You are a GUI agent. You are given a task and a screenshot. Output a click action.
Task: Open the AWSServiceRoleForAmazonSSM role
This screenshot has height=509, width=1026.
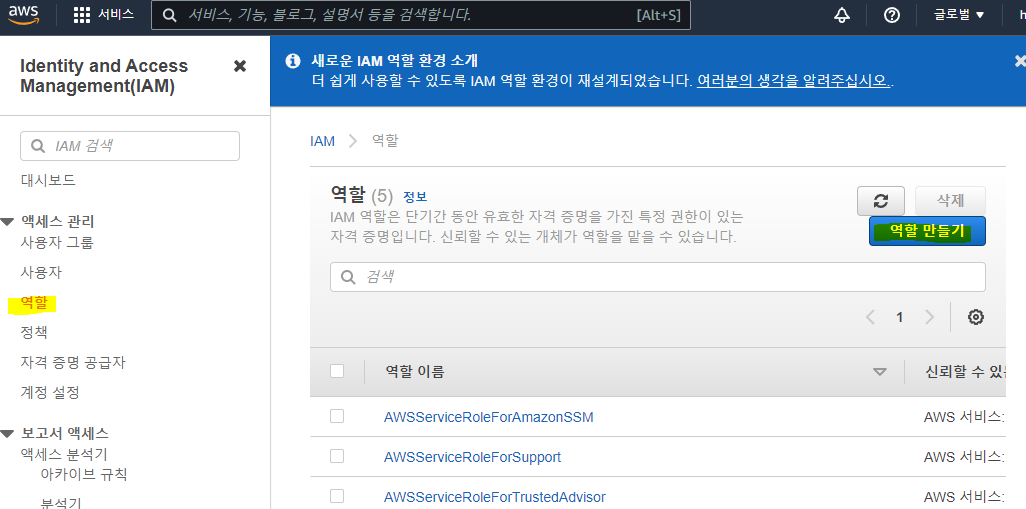coord(489,417)
